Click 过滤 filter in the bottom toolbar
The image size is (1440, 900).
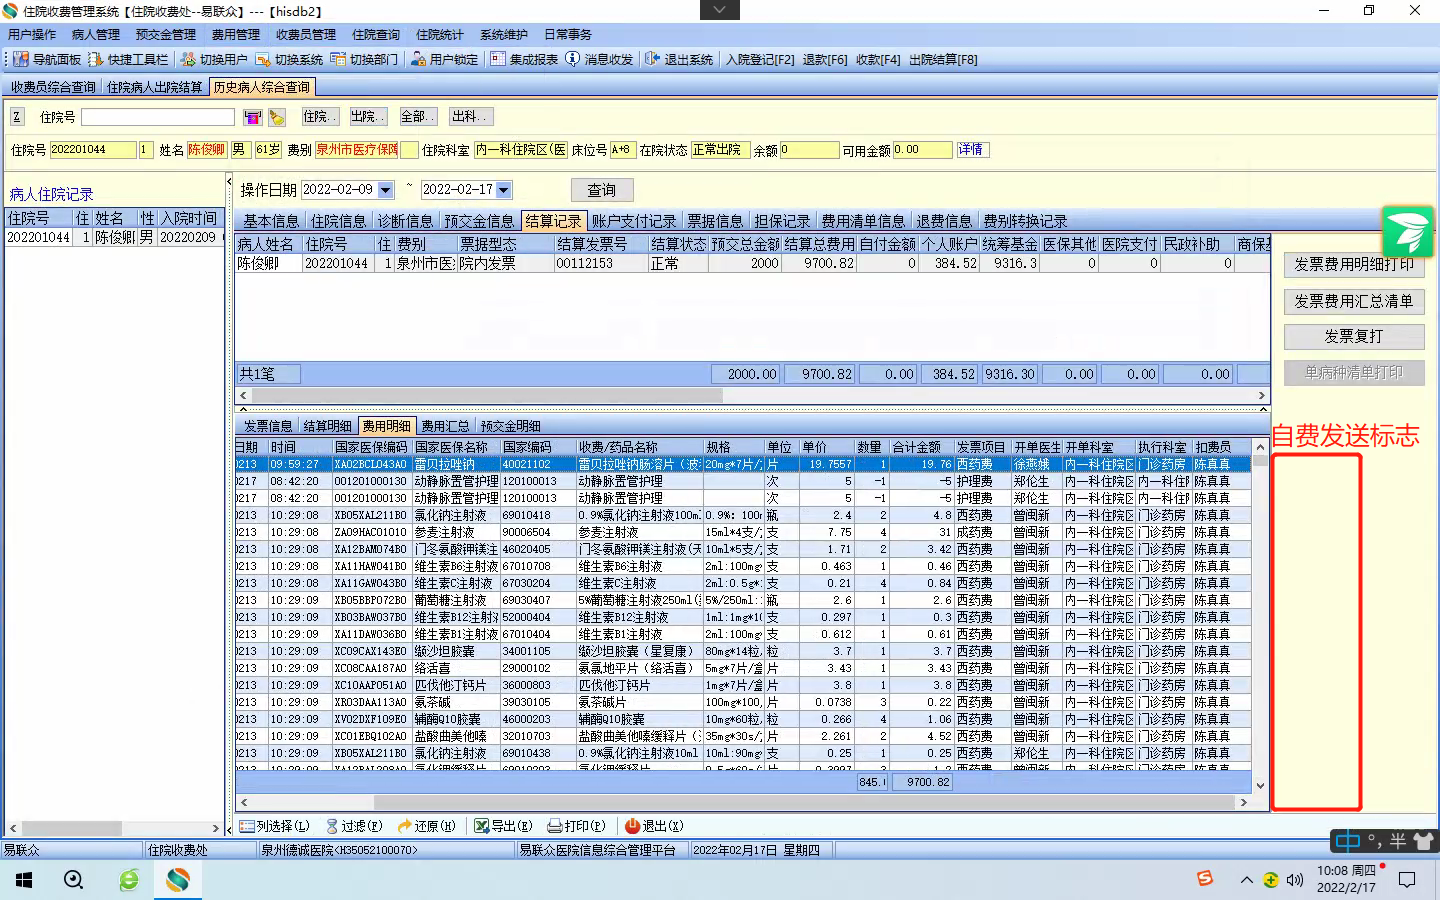[354, 826]
